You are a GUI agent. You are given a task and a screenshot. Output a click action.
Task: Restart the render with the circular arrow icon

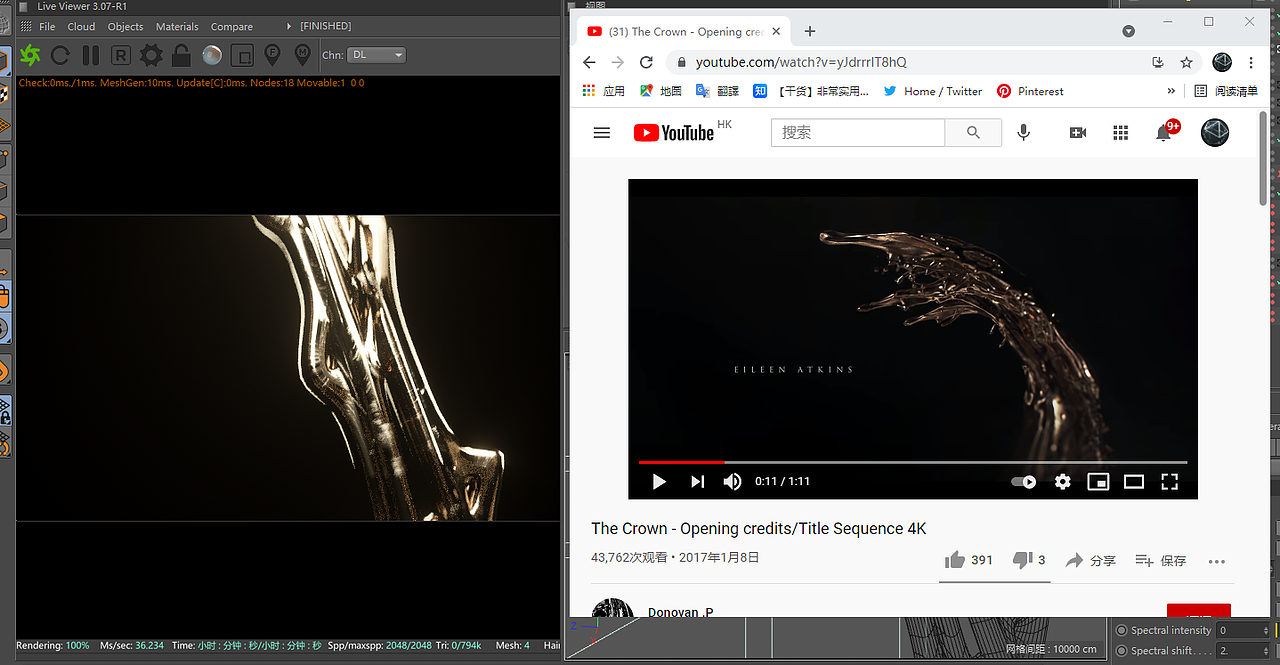pyautogui.click(x=60, y=55)
